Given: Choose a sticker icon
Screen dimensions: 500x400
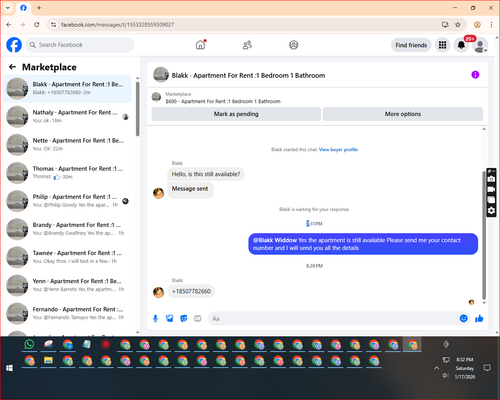Looking at the screenshot, I should [x=184, y=319].
